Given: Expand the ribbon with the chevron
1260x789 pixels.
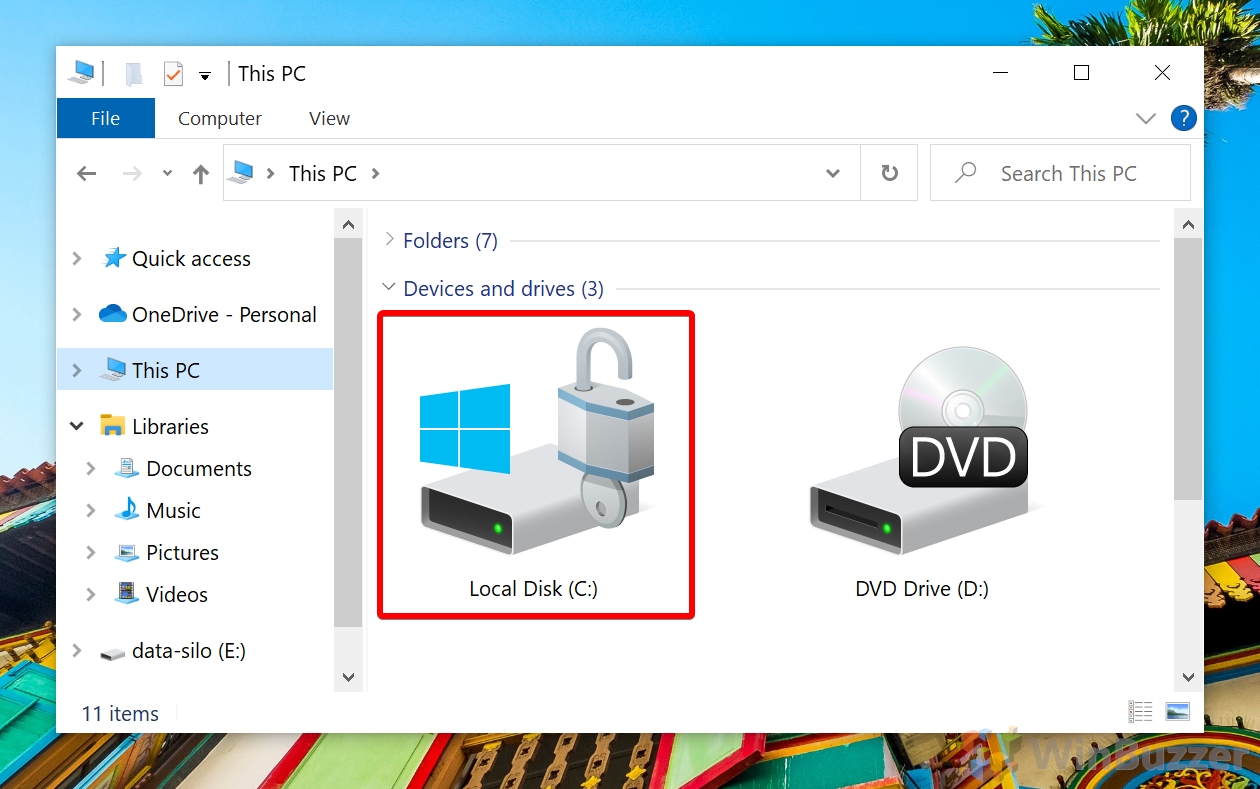Looking at the screenshot, I should tap(1146, 118).
